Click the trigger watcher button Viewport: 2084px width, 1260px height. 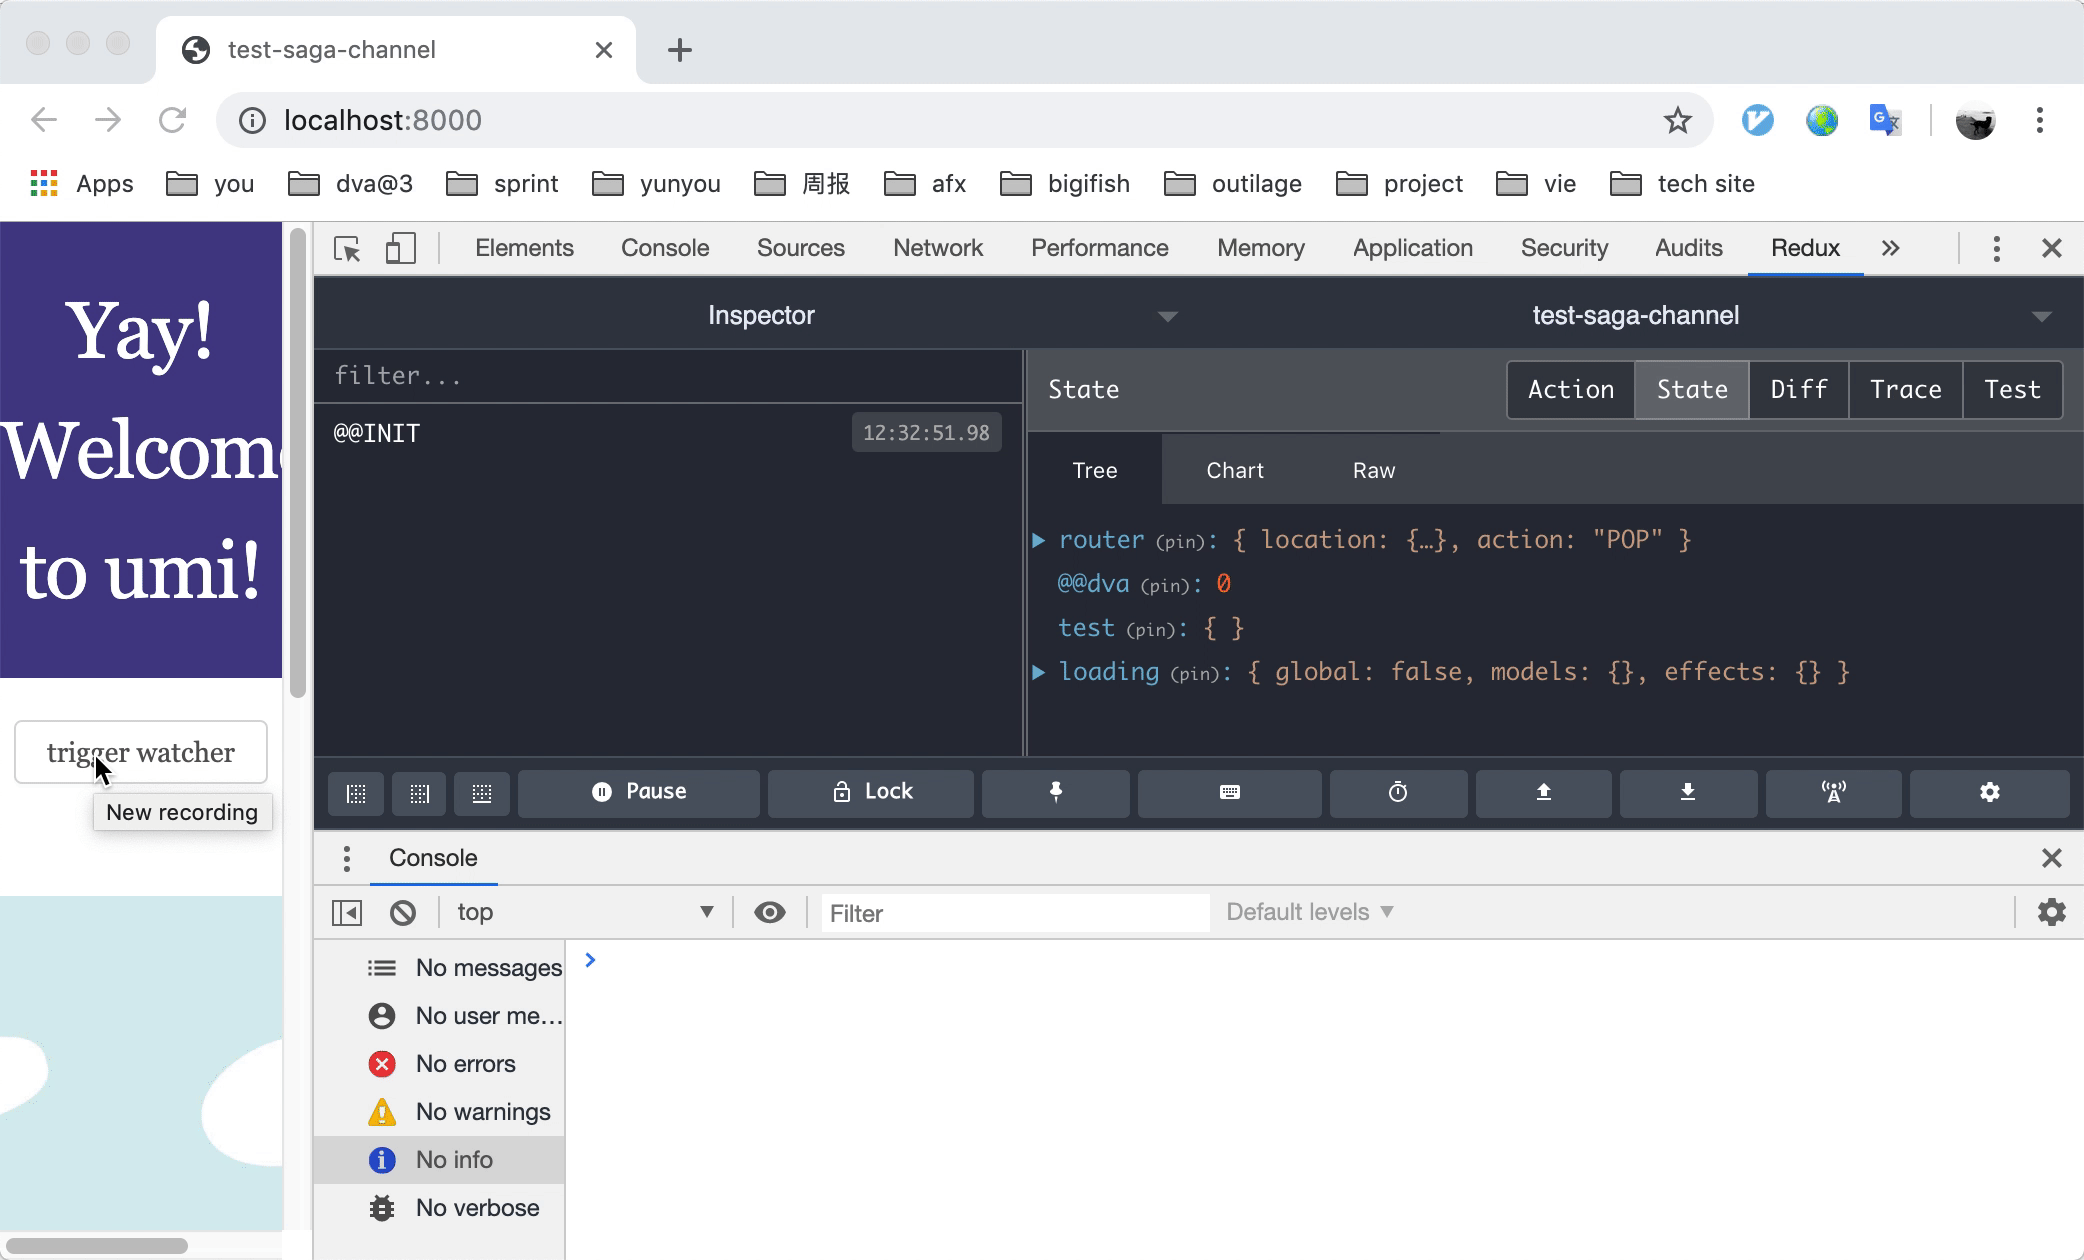tap(141, 752)
